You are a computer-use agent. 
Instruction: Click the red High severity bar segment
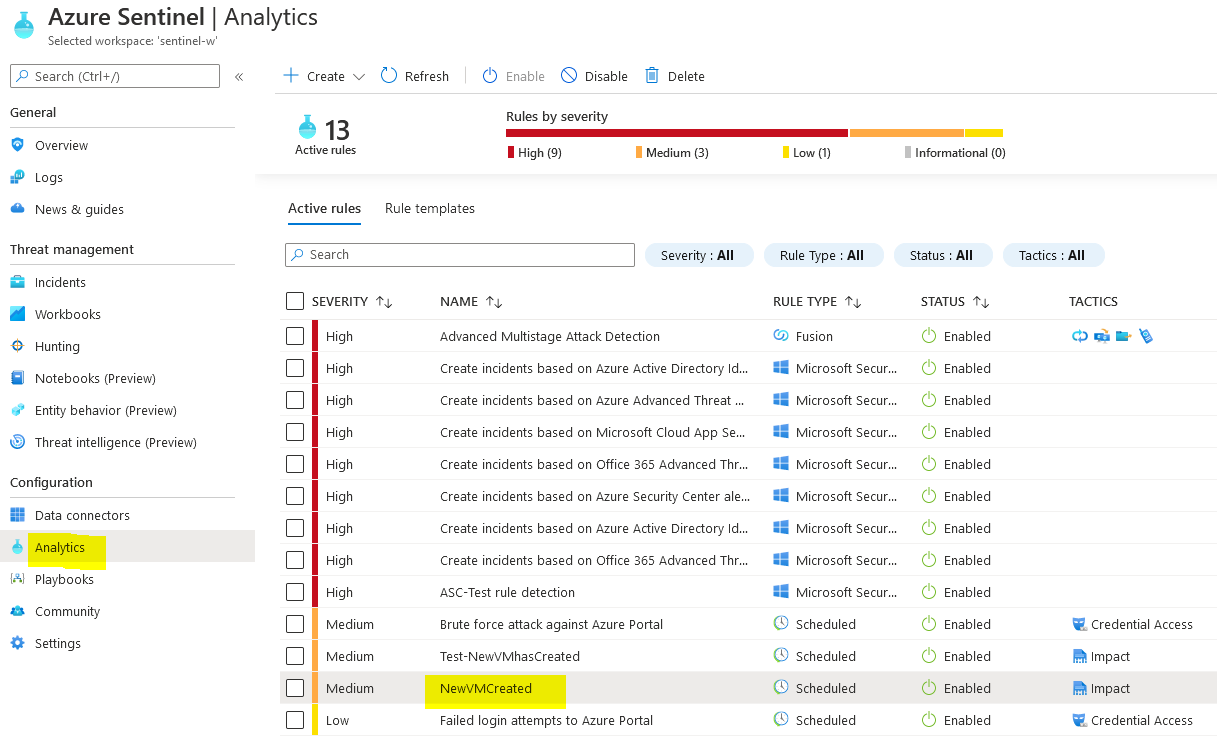tap(677, 133)
